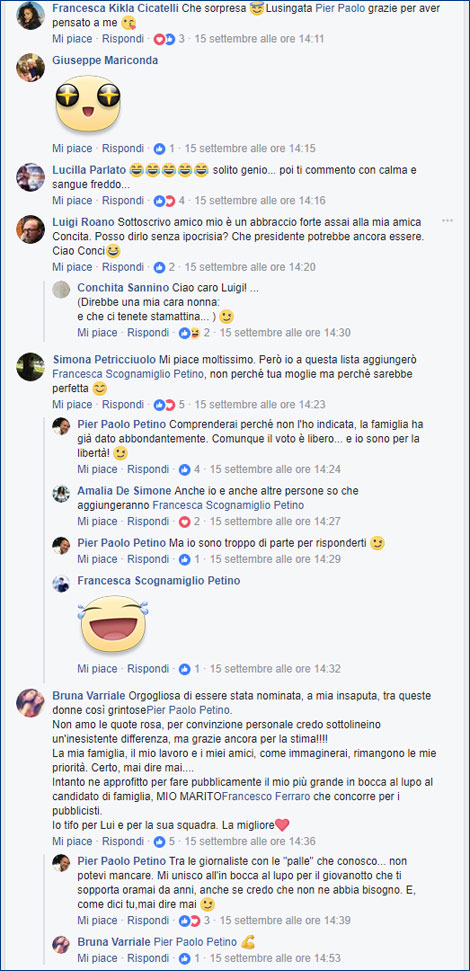
Task: Click Mi piace under Bruna Varriale's last reply
Action: click(97, 959)
